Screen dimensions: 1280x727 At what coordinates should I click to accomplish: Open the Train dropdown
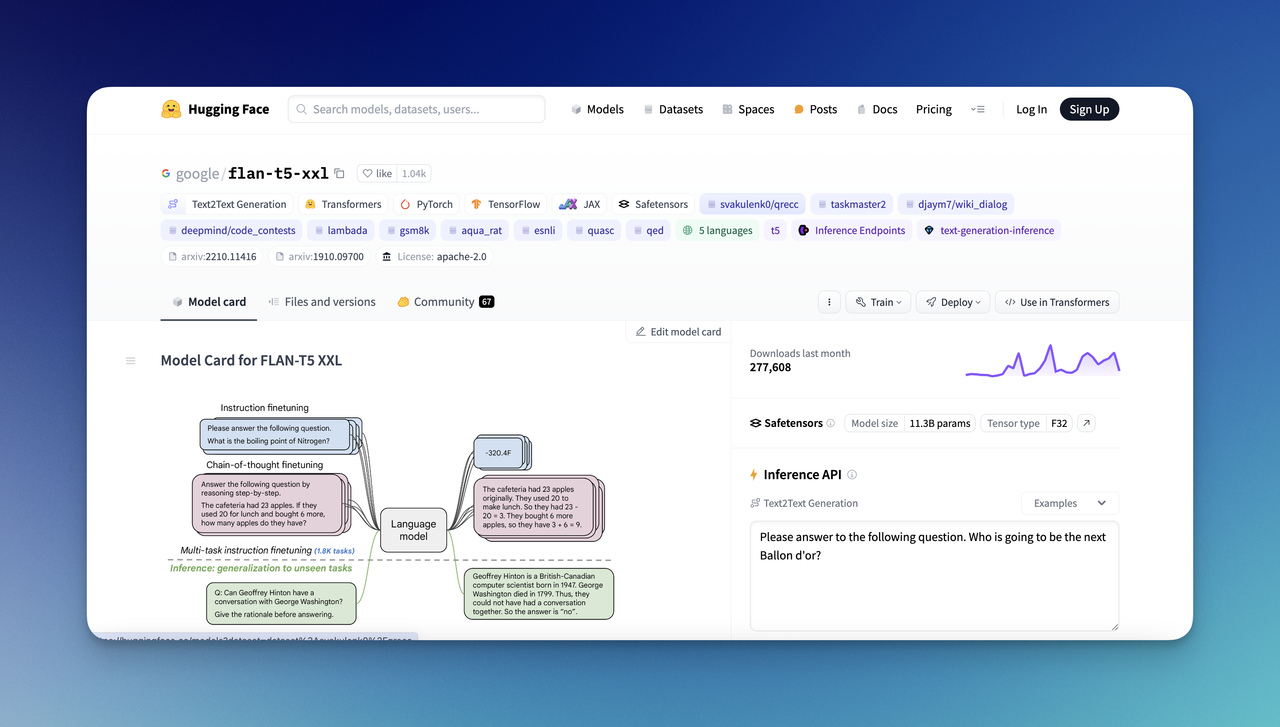click(x=878, y=301)
